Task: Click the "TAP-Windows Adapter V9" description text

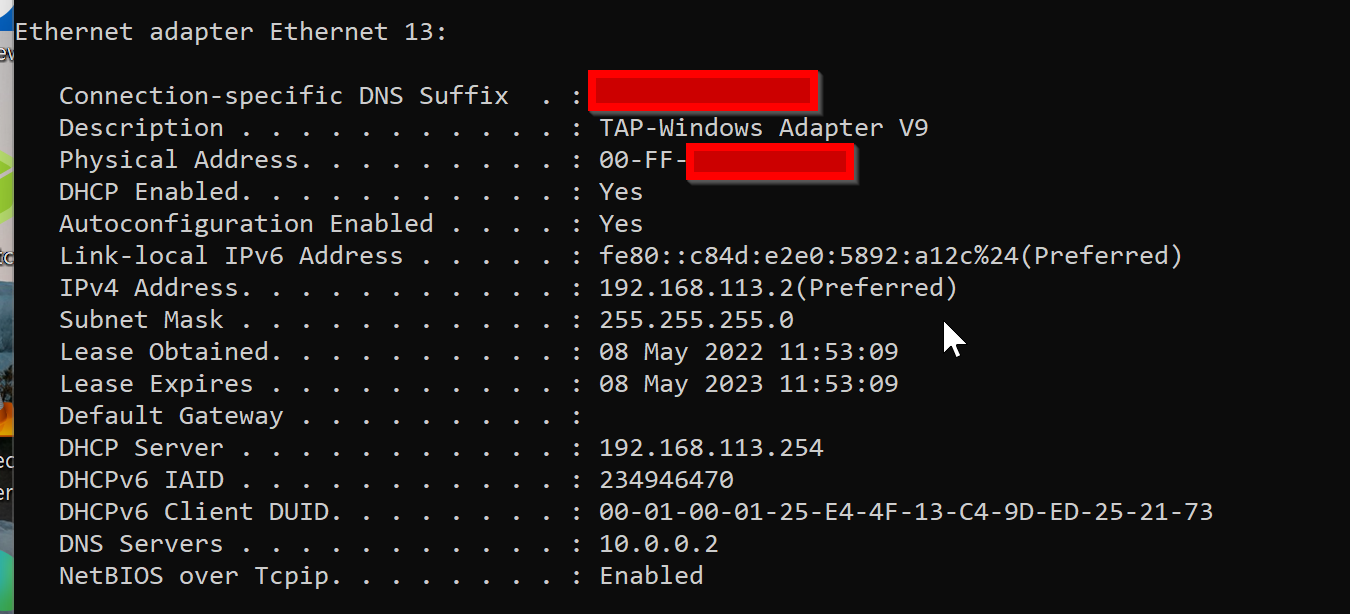Action: point(763,128)
